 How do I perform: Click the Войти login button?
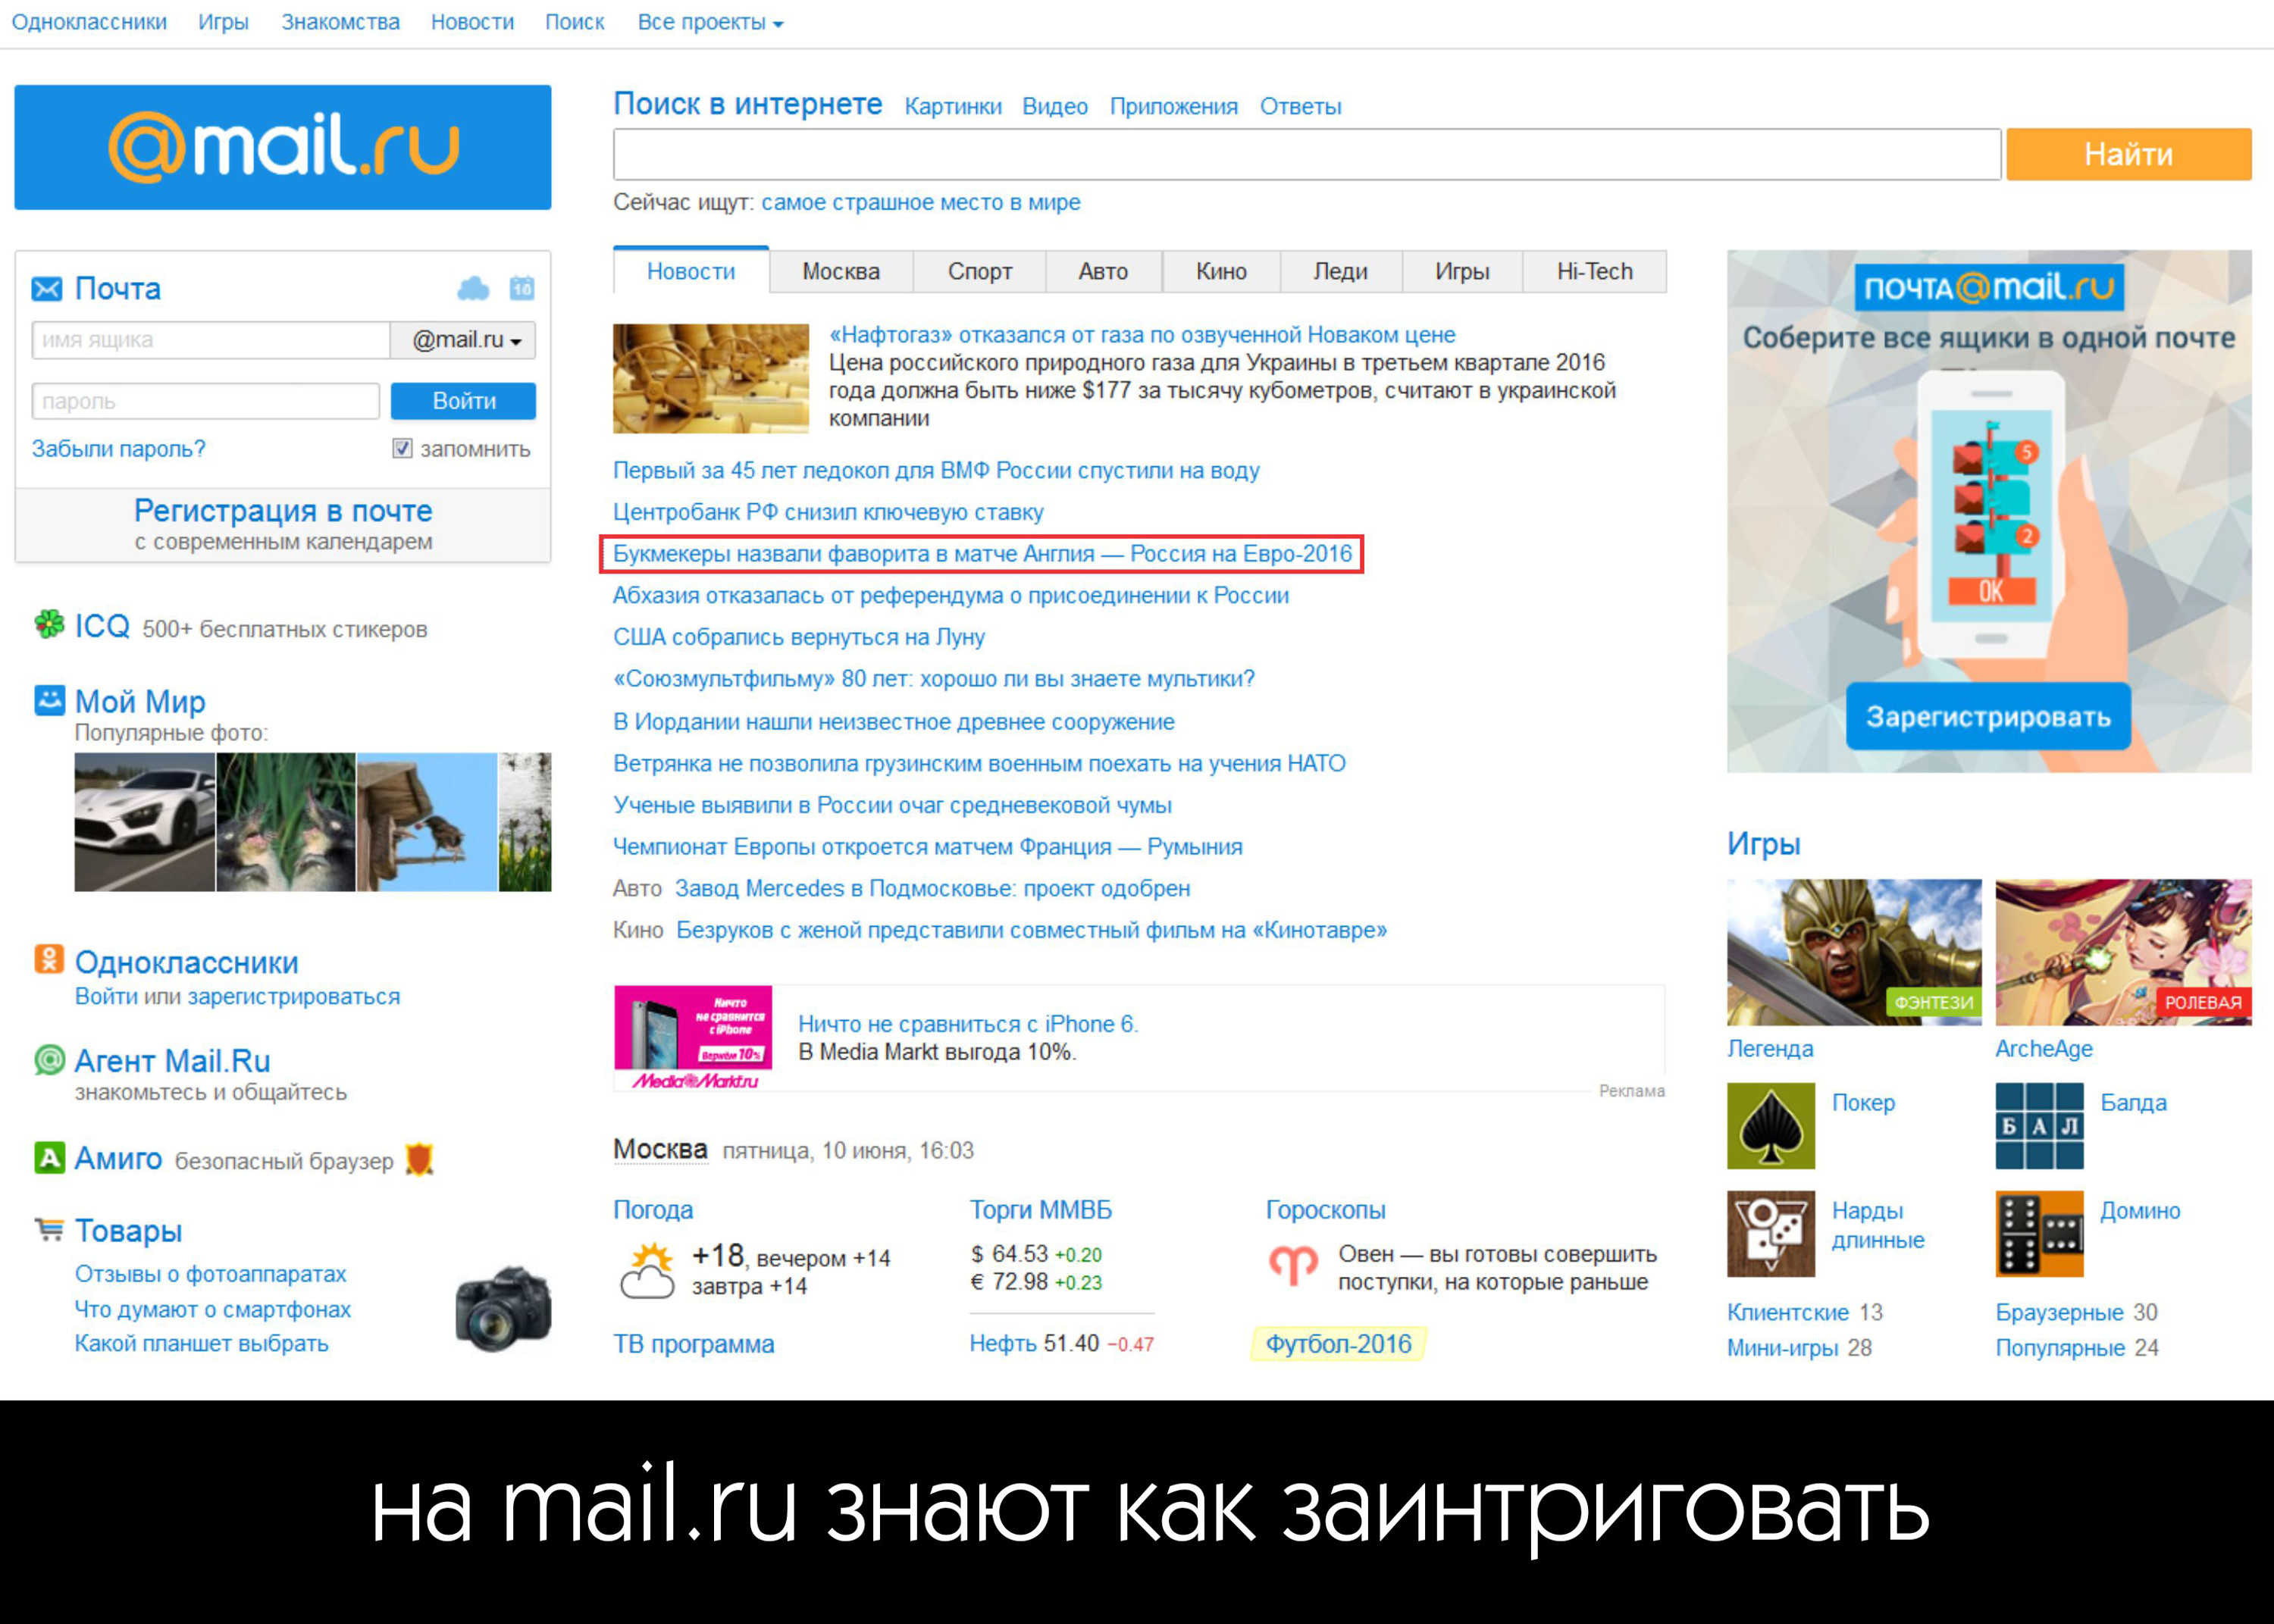[x=463, y=400]
